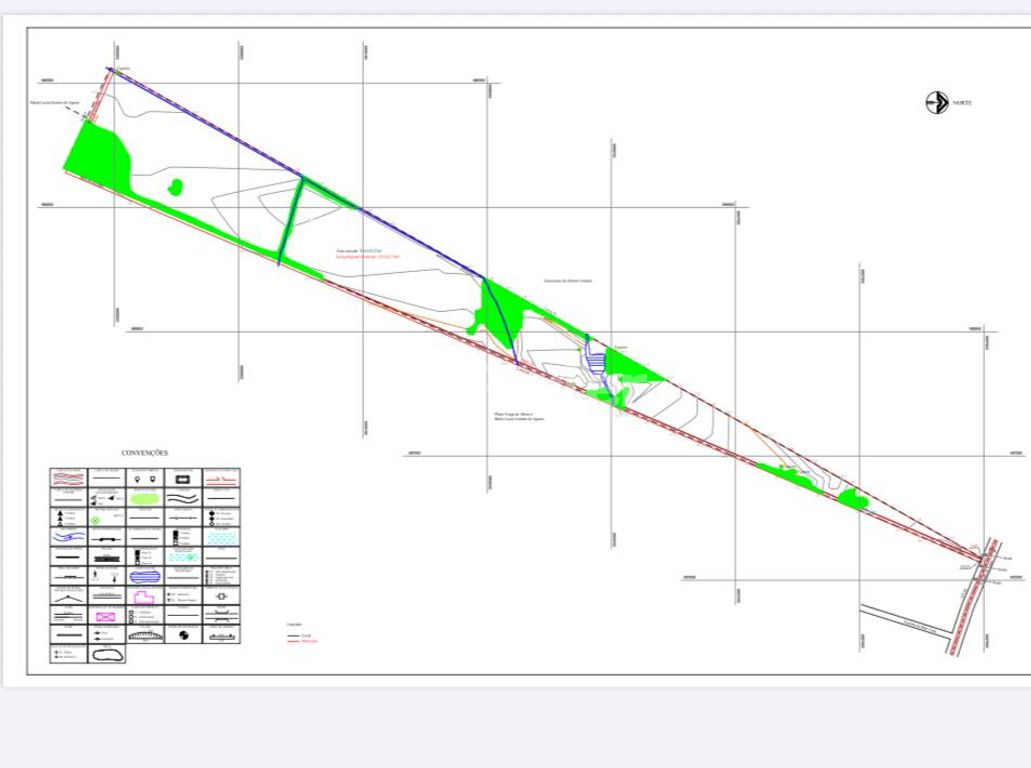Click the NORTE label beside compass
Viewport: 1031px width, 768px height.
tap(962, 103)
